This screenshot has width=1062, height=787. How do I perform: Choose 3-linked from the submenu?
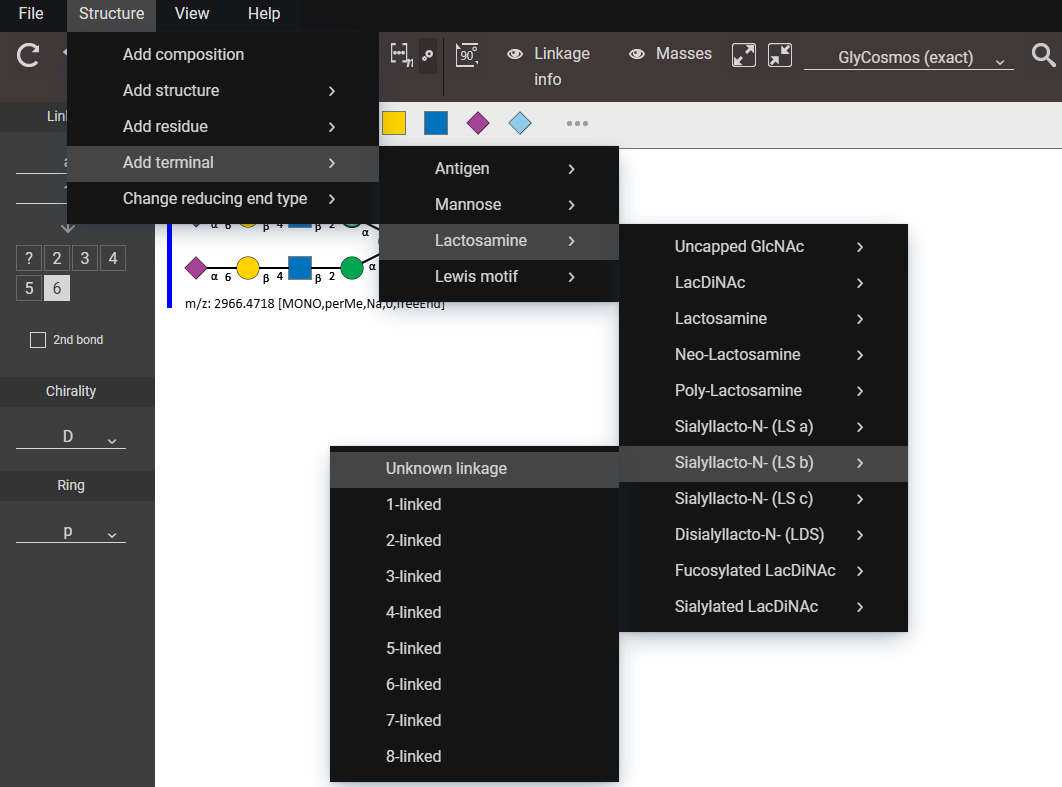point(414,576)
